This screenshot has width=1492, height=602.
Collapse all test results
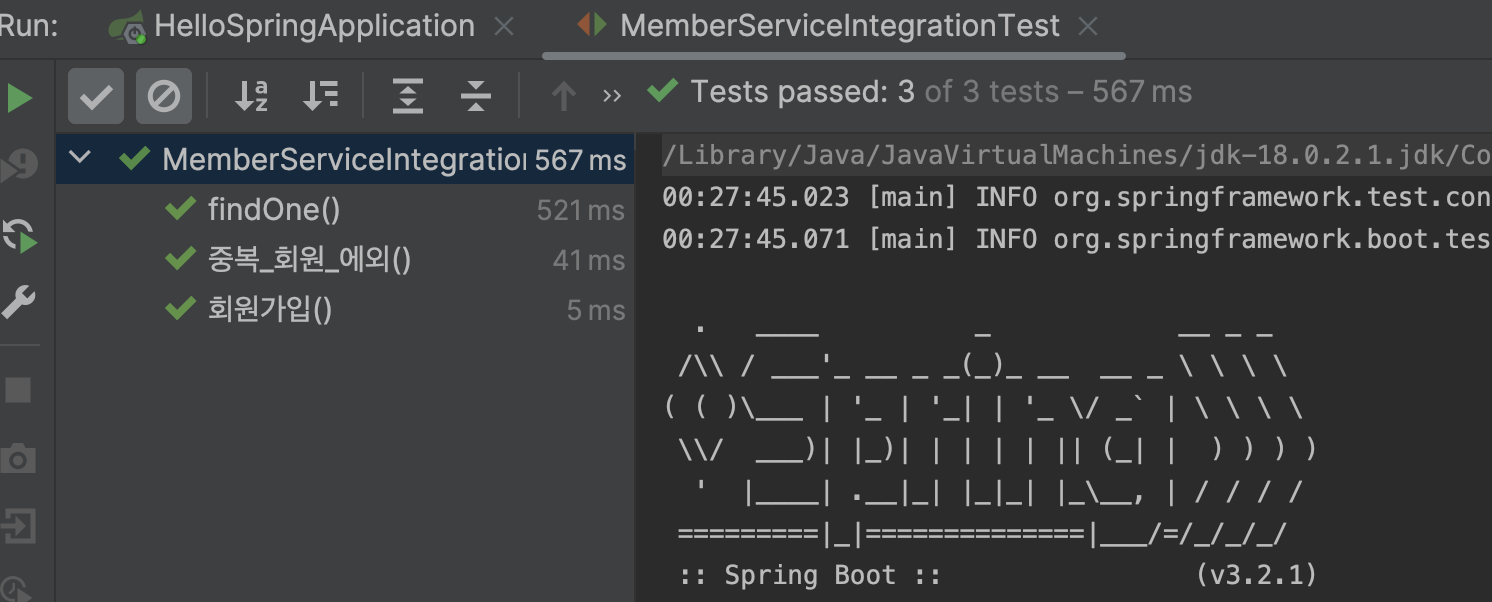(476, 97)
